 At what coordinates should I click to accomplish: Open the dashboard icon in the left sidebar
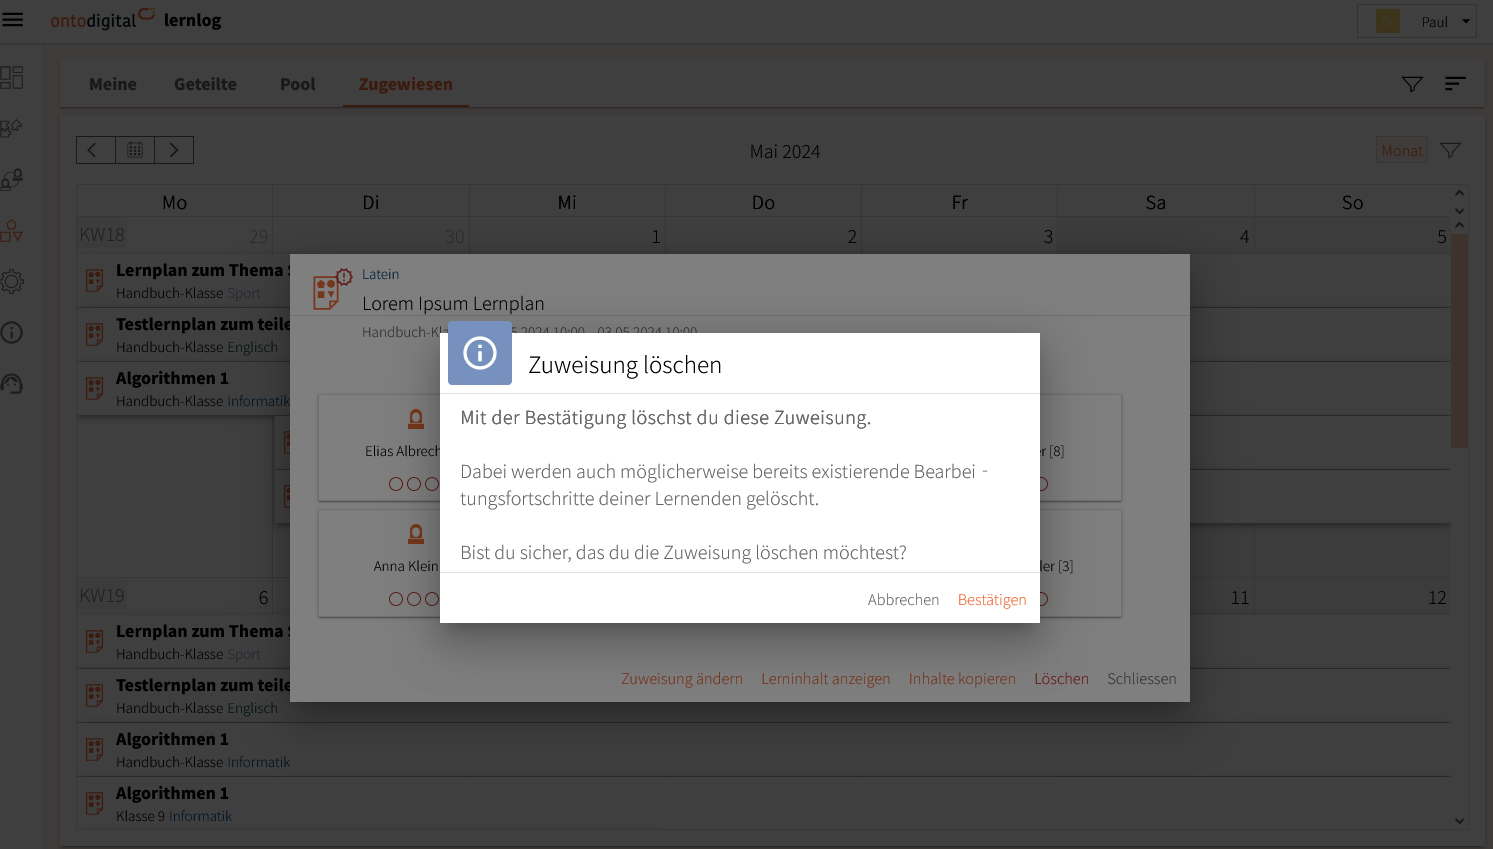pyautogui.click(x=12, y=77)
